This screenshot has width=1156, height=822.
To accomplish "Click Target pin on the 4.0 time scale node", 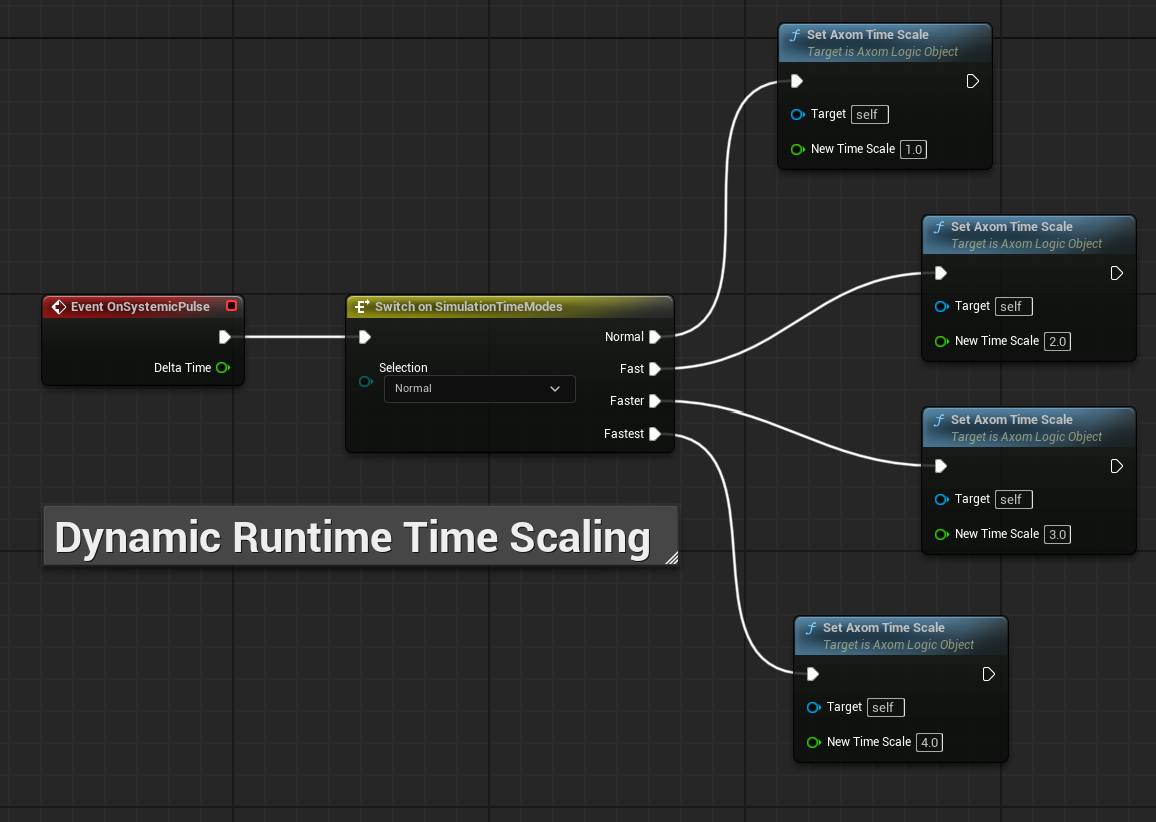I will pyautogui.click(x=814, y=707).
